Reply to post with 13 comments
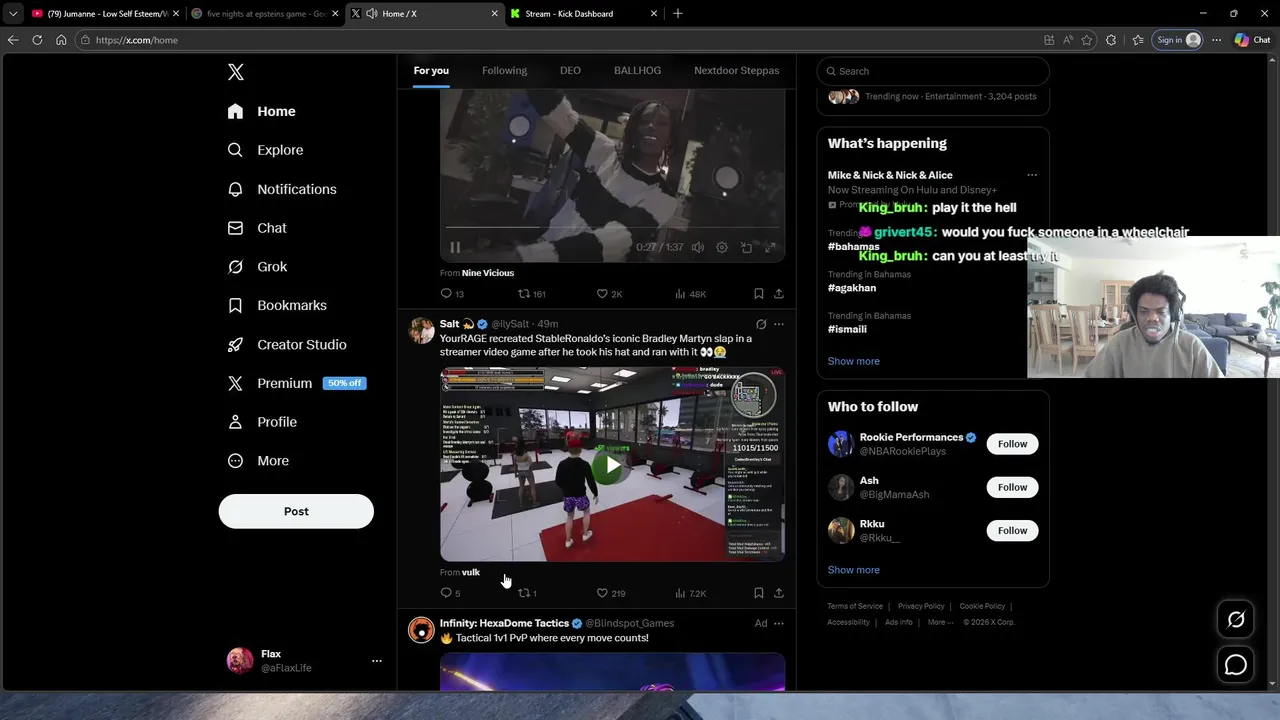The image size is (1280, 720). pos(452,294)
